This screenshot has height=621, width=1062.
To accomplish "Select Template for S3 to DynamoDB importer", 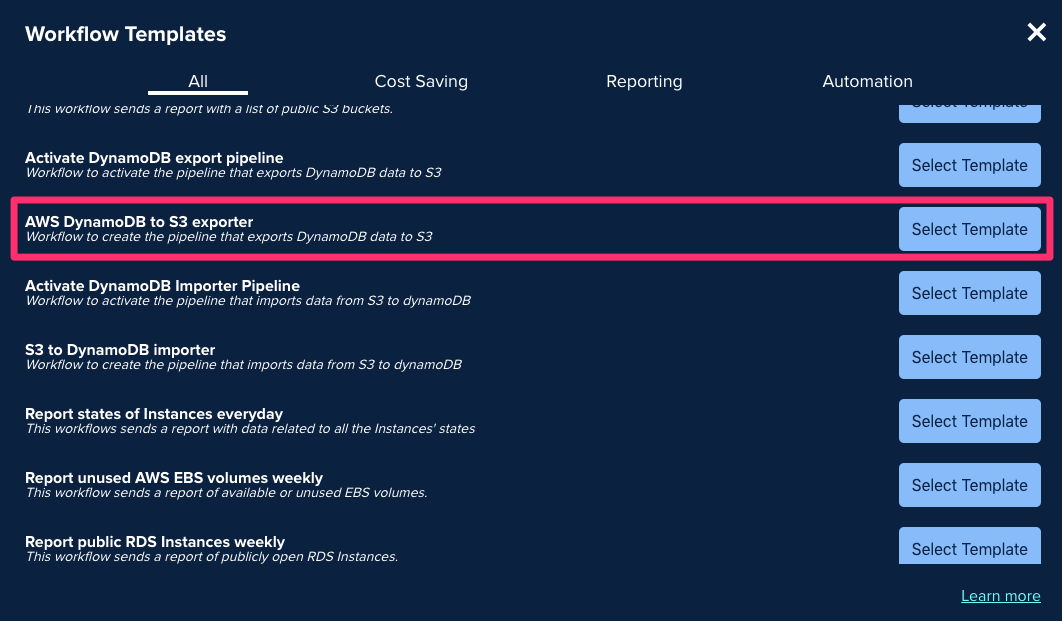I will [970, 357].
